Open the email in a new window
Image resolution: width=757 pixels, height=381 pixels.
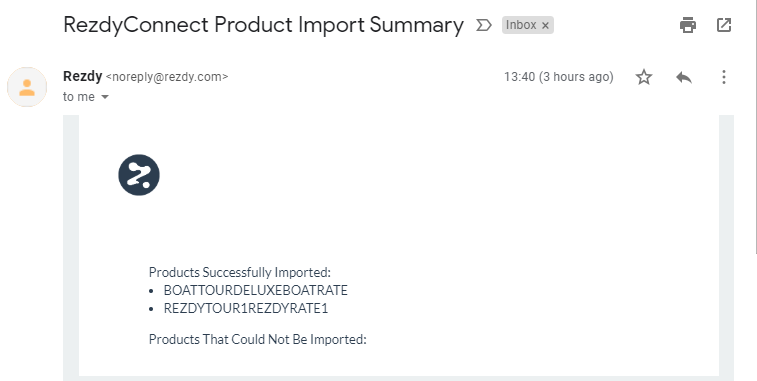[724, 25]
